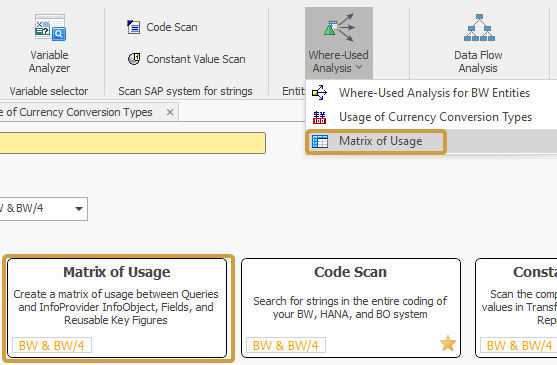The height and width of the screenshot is (365, 557).
Task: Click the Where-Used Analysis for BW Entities icon
Action: coord(319,93)
